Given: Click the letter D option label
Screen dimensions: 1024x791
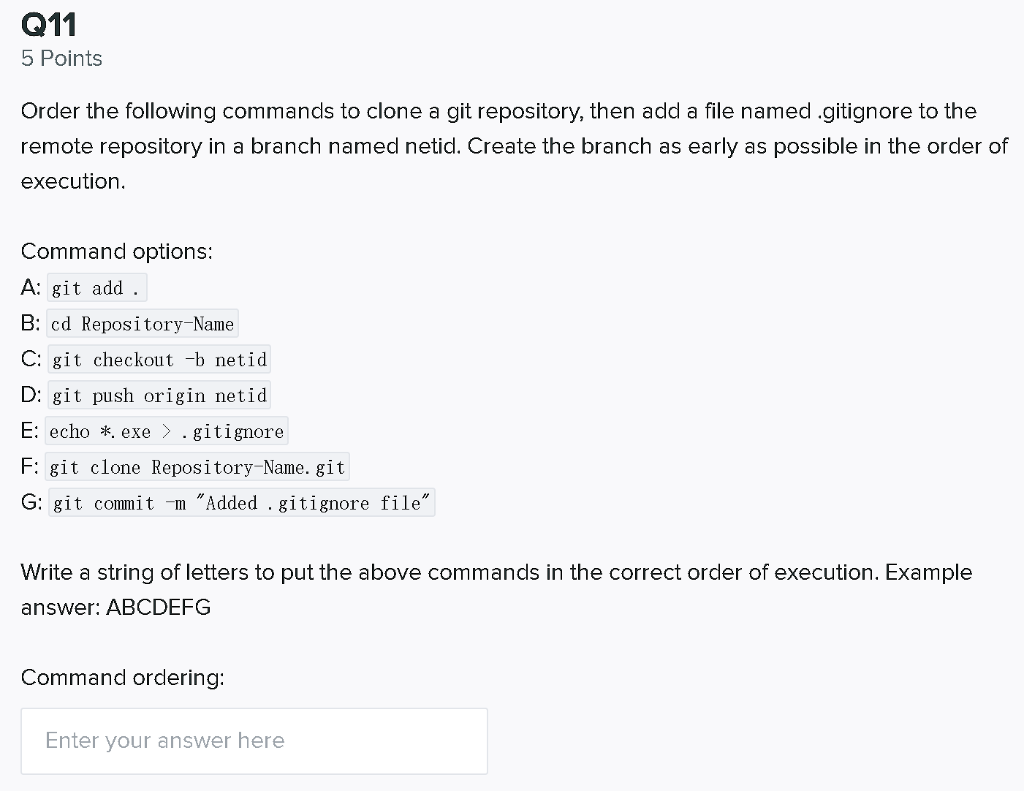Looking at the screenshot, I should point(29,396).
